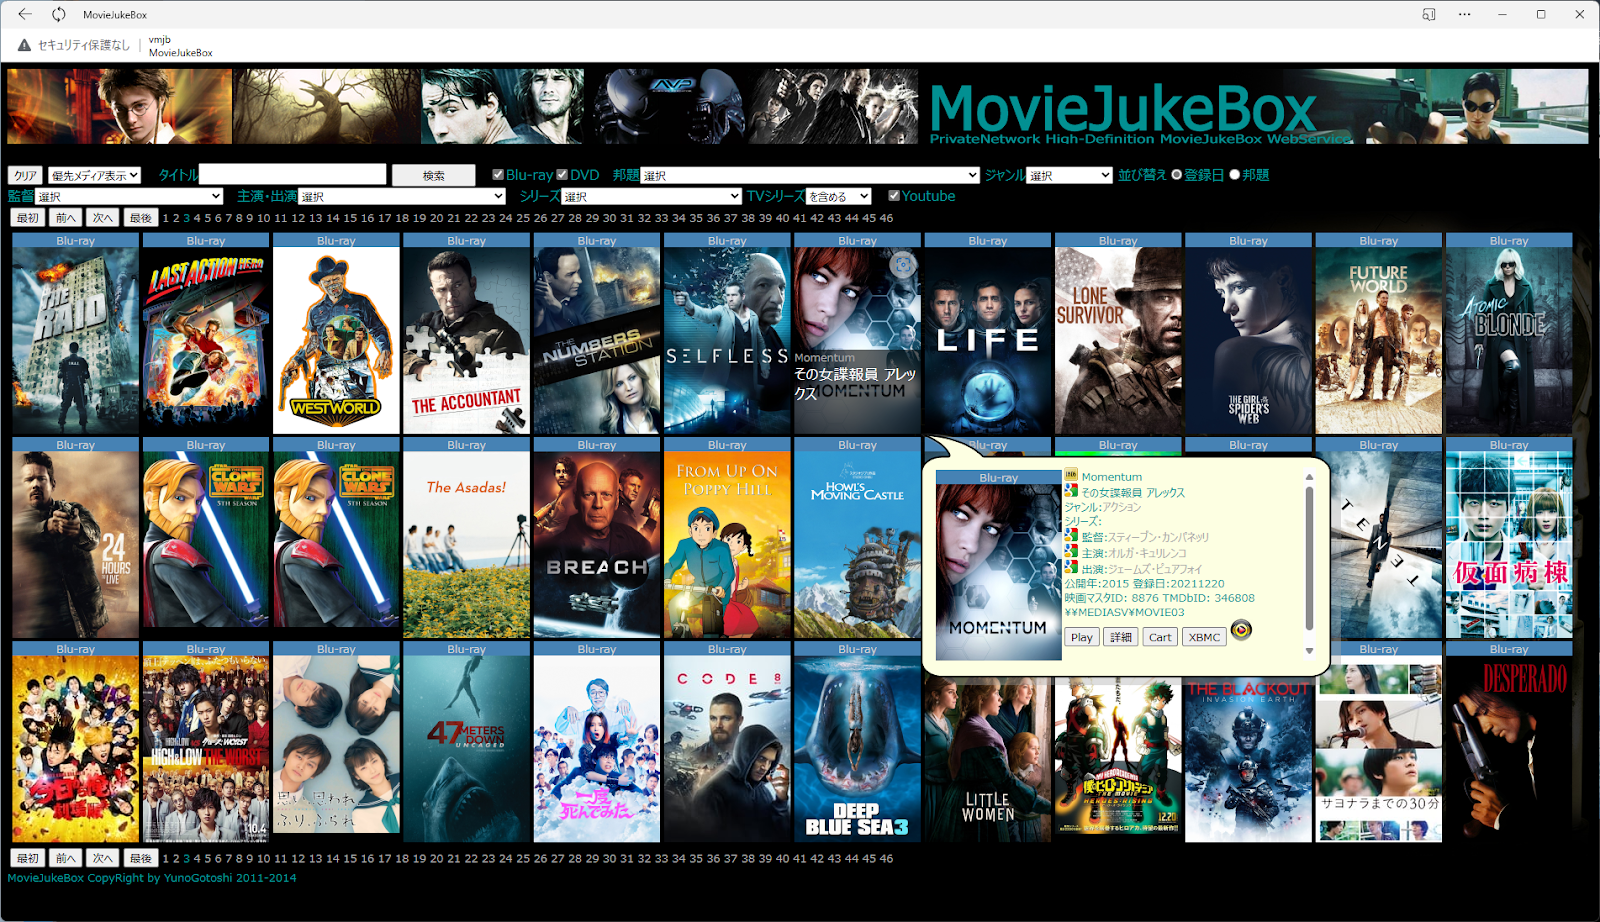Viewport: 1600px width, 922px height.
Task: Toggle the Blu-ray checkbox
Action: [498, 175]
